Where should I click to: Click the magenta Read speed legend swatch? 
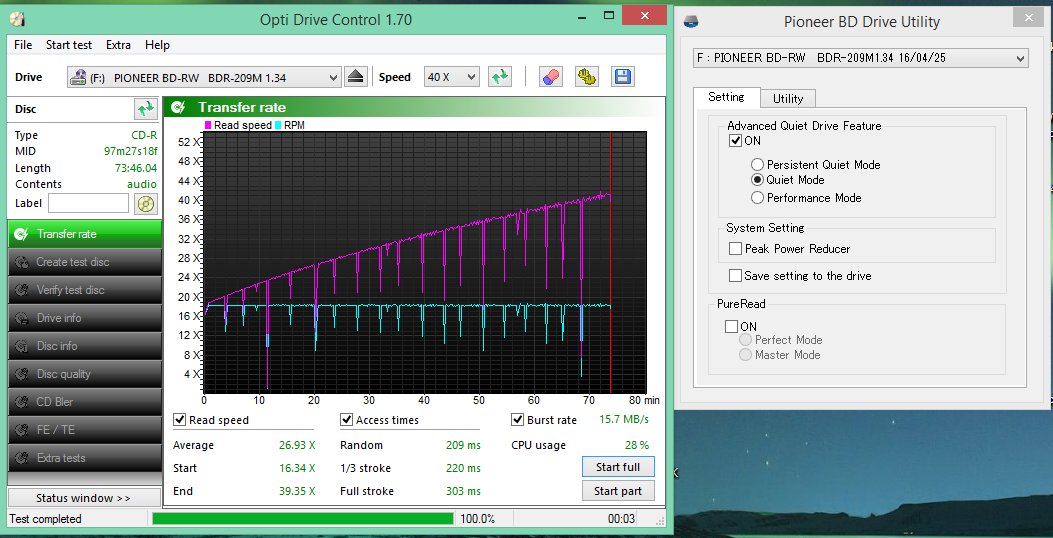[208, 125]
